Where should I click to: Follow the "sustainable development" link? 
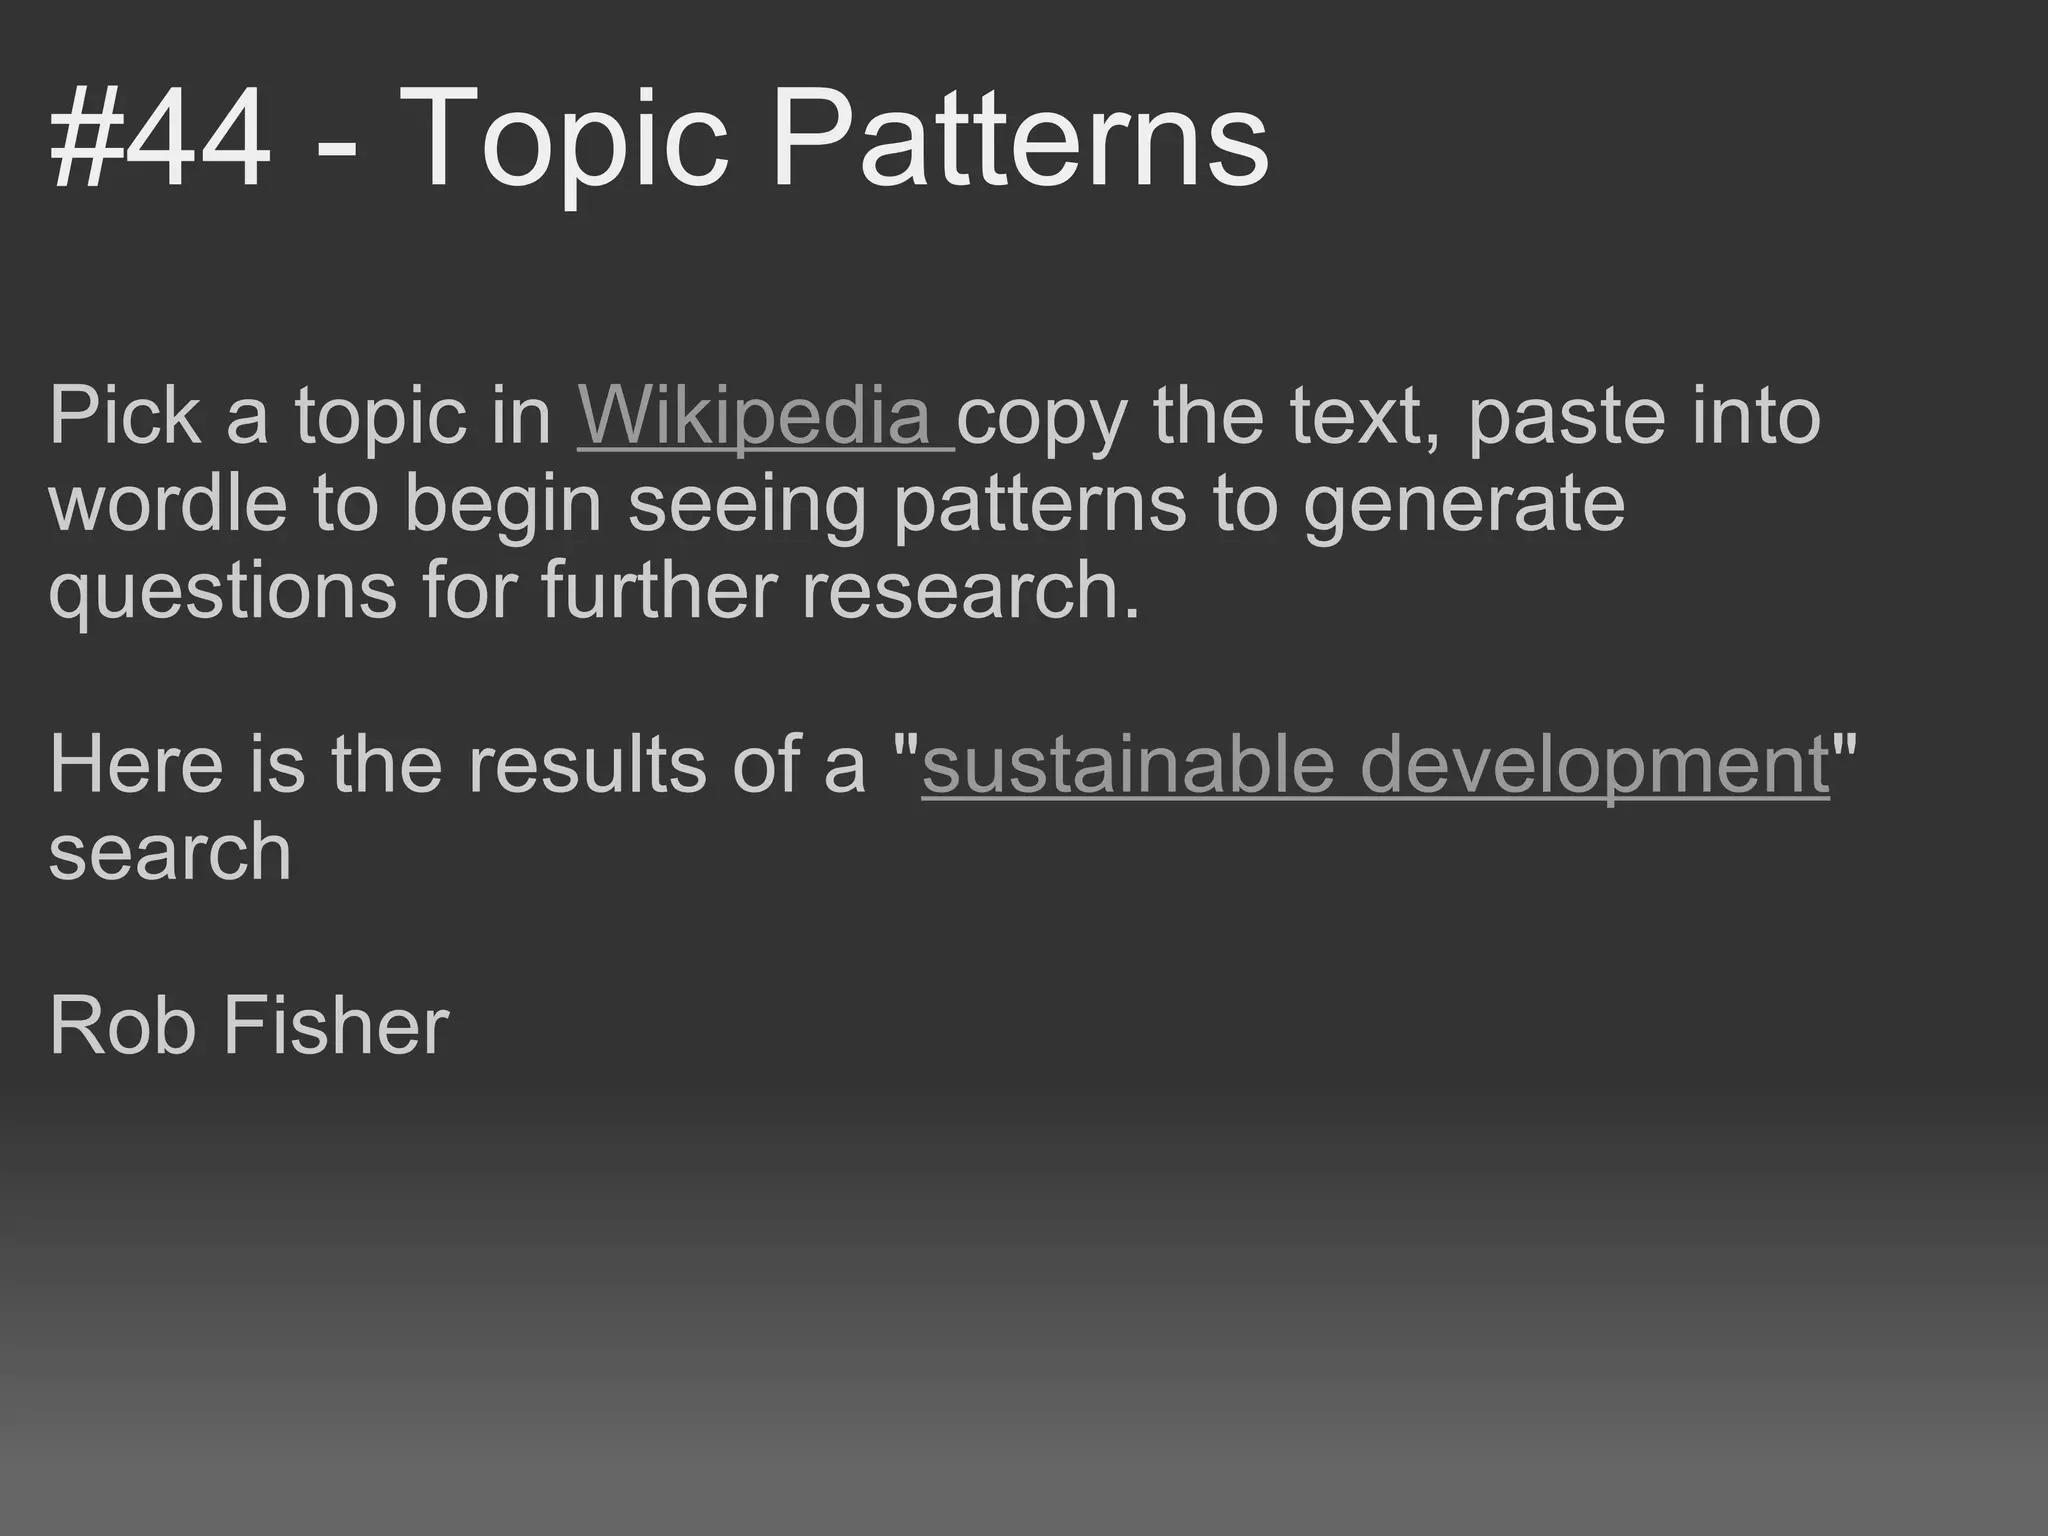point(1375,765)
